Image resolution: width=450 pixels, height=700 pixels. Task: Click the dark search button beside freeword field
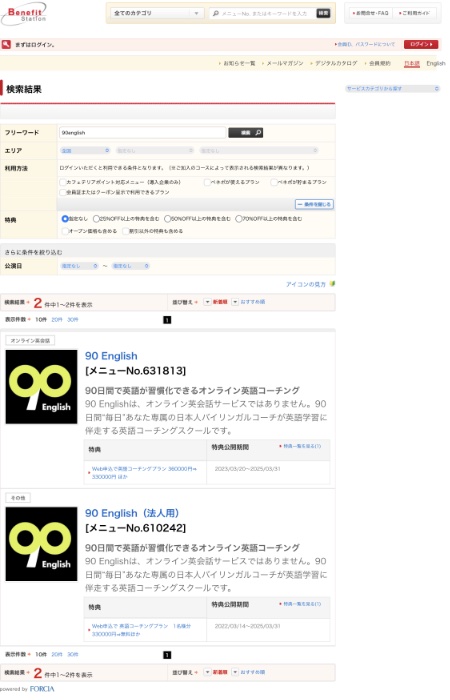[246, 133]
